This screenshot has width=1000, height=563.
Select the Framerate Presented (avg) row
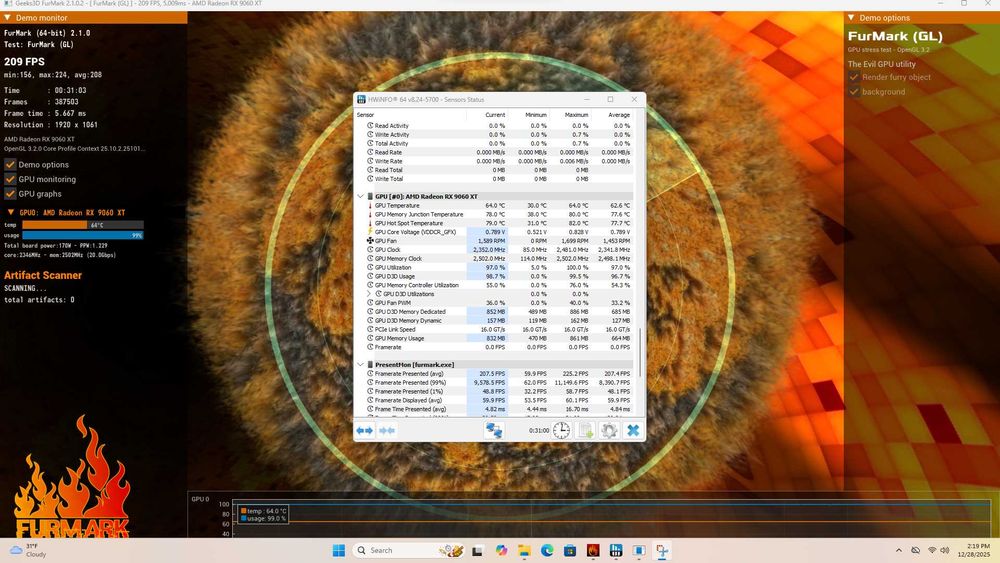pyautogui.click(x=495, y=374)
